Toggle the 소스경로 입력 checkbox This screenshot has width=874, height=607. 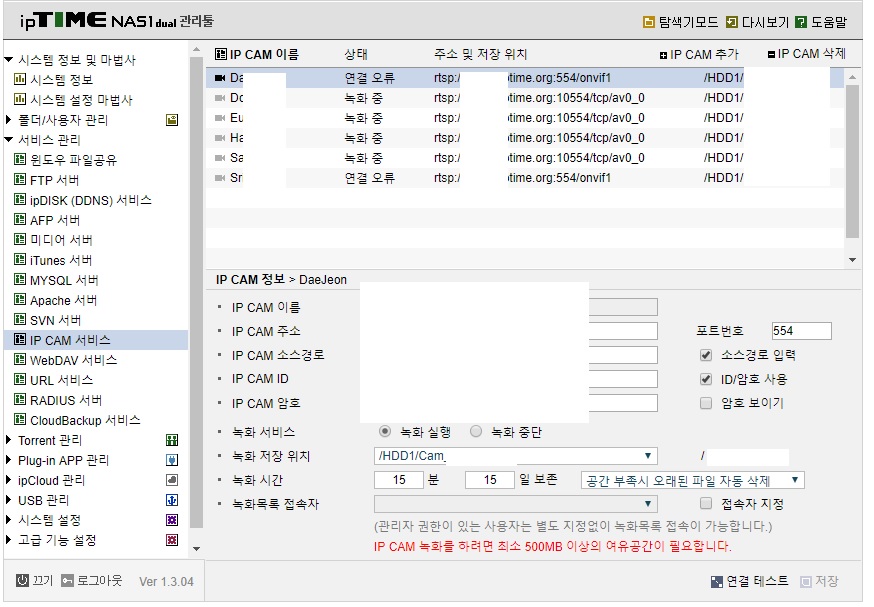click(x=706, y=355)
